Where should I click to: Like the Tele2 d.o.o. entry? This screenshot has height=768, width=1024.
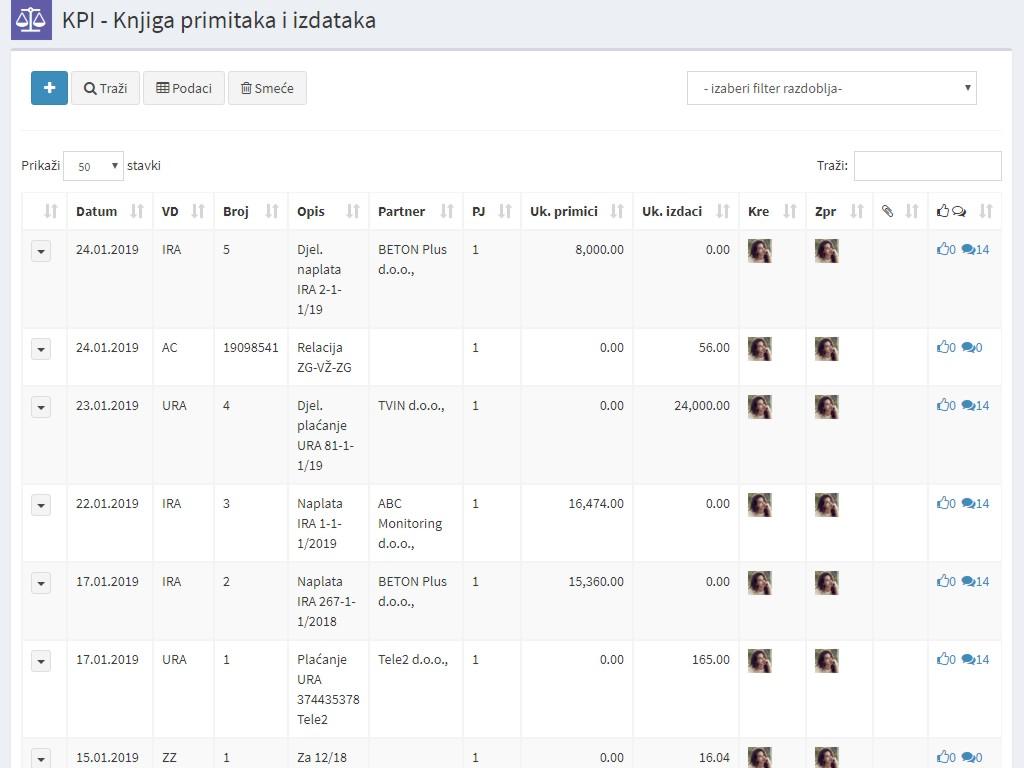pyautogui.click(x=946, y=660)
